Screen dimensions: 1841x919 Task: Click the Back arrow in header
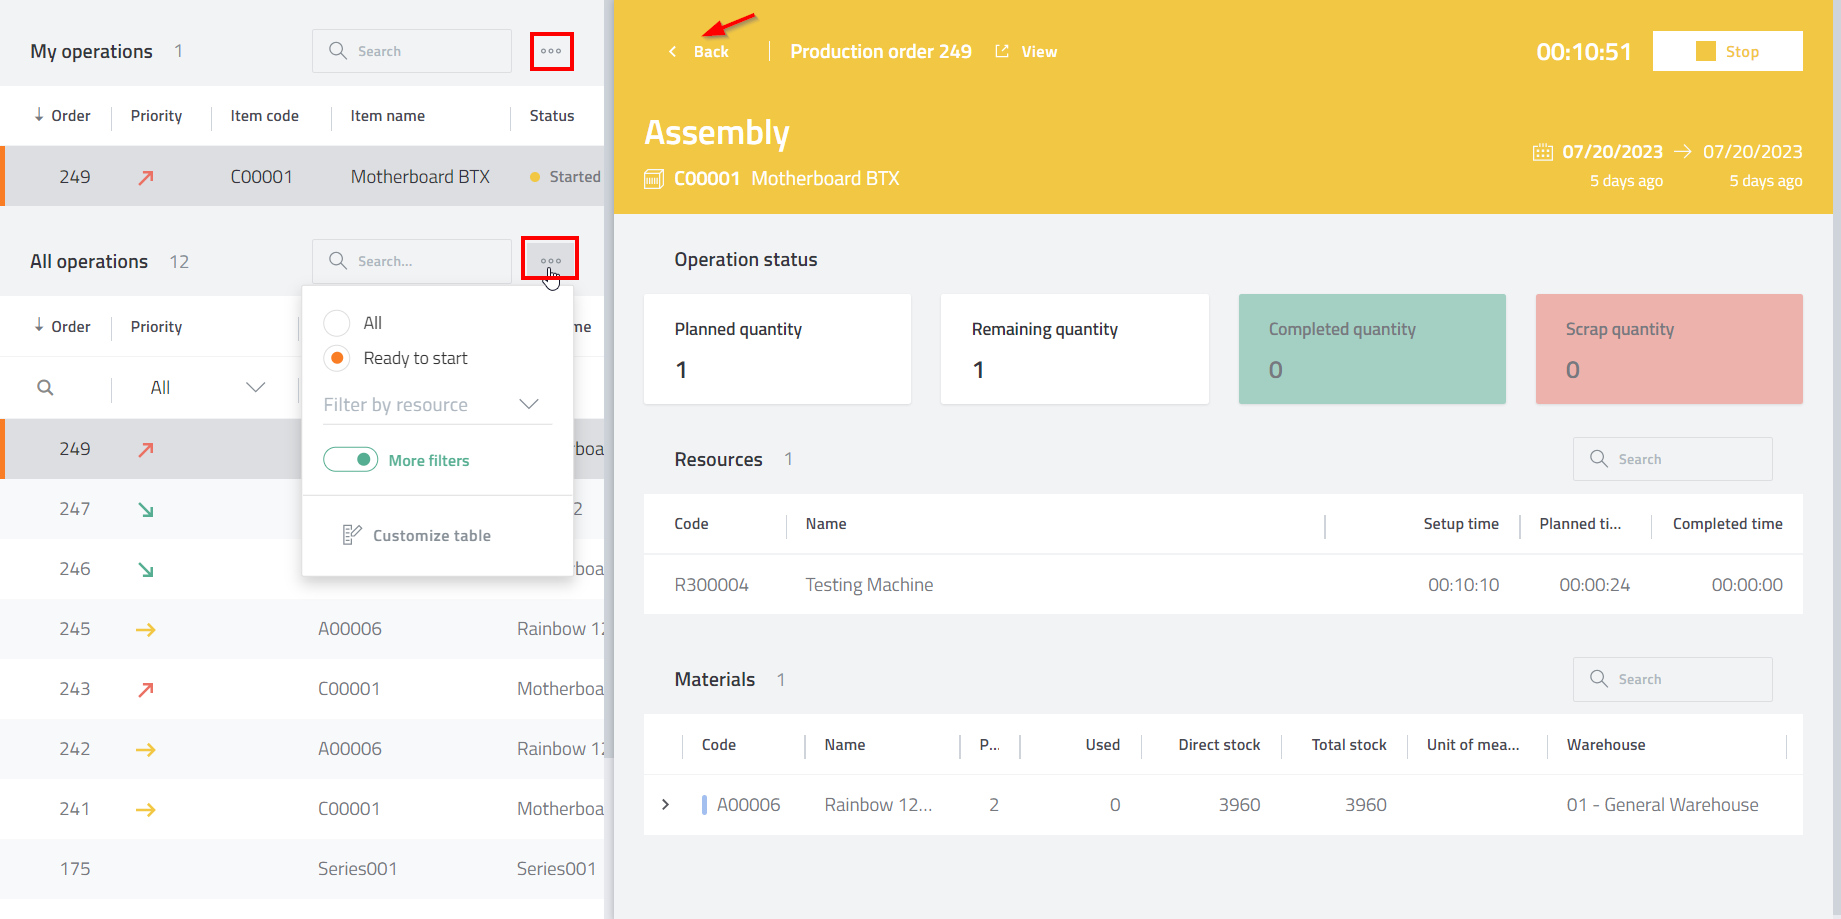[x=673, y=52]
